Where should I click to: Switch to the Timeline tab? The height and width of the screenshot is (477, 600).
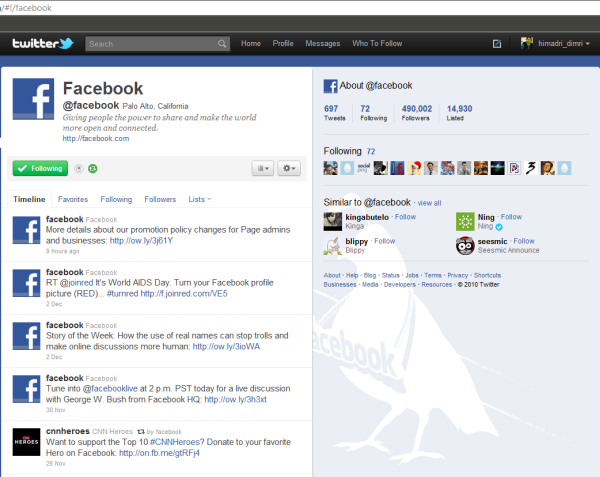29,199
